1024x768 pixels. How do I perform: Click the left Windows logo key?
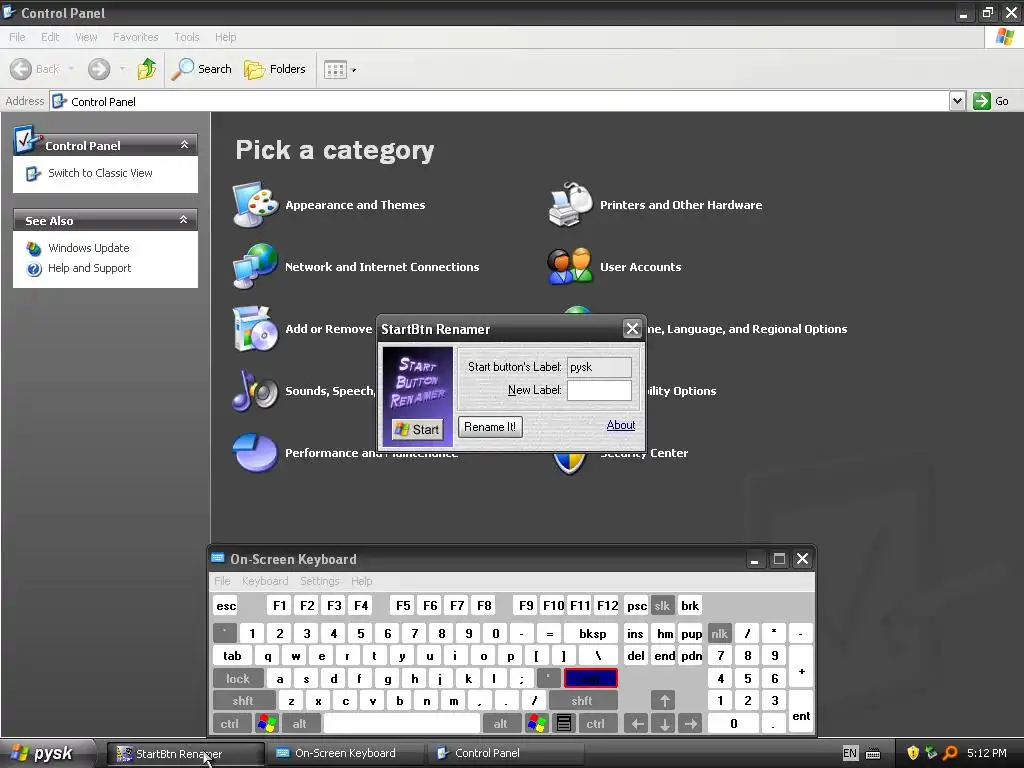pyautogui.click(x=266, y=724)
